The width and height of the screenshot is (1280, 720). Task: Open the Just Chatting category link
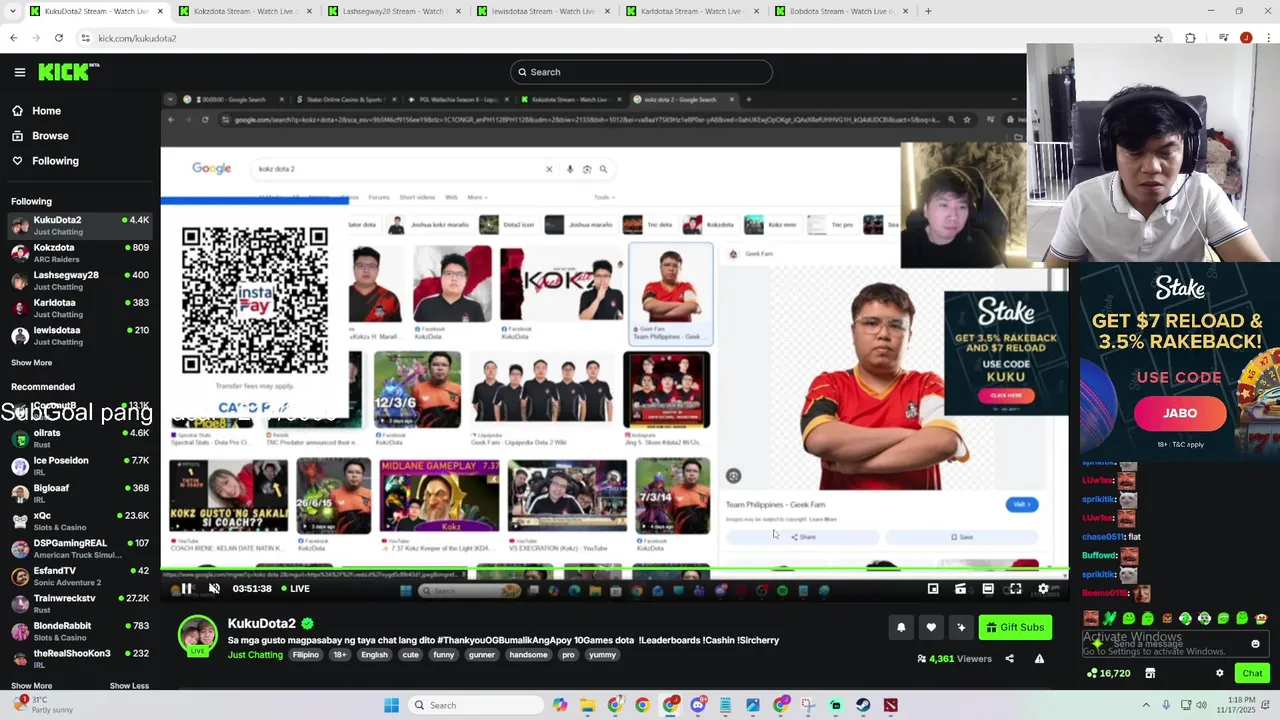tap(255, 655)
